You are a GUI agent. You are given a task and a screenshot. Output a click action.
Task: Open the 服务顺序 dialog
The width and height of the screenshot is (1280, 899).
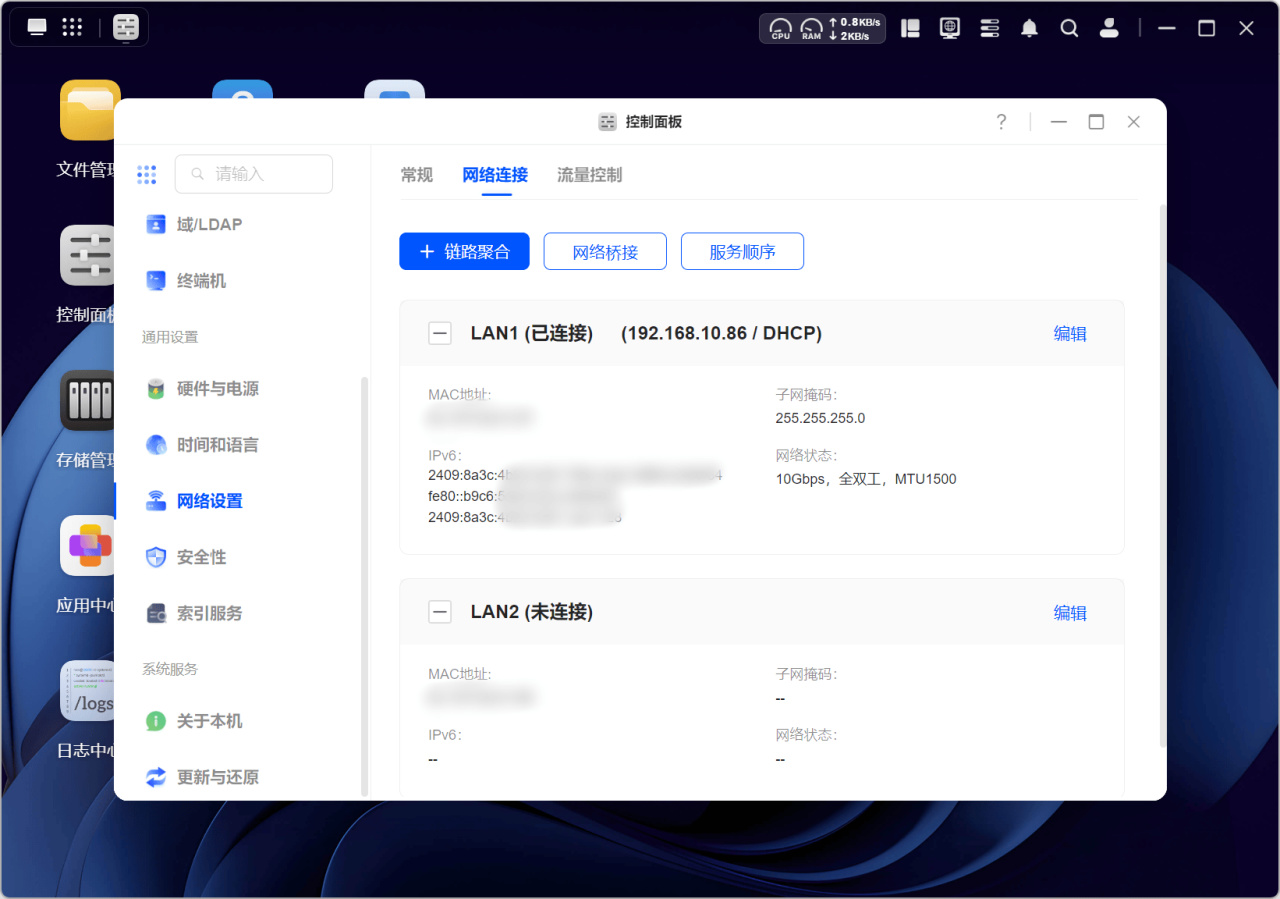pos(742,252)
